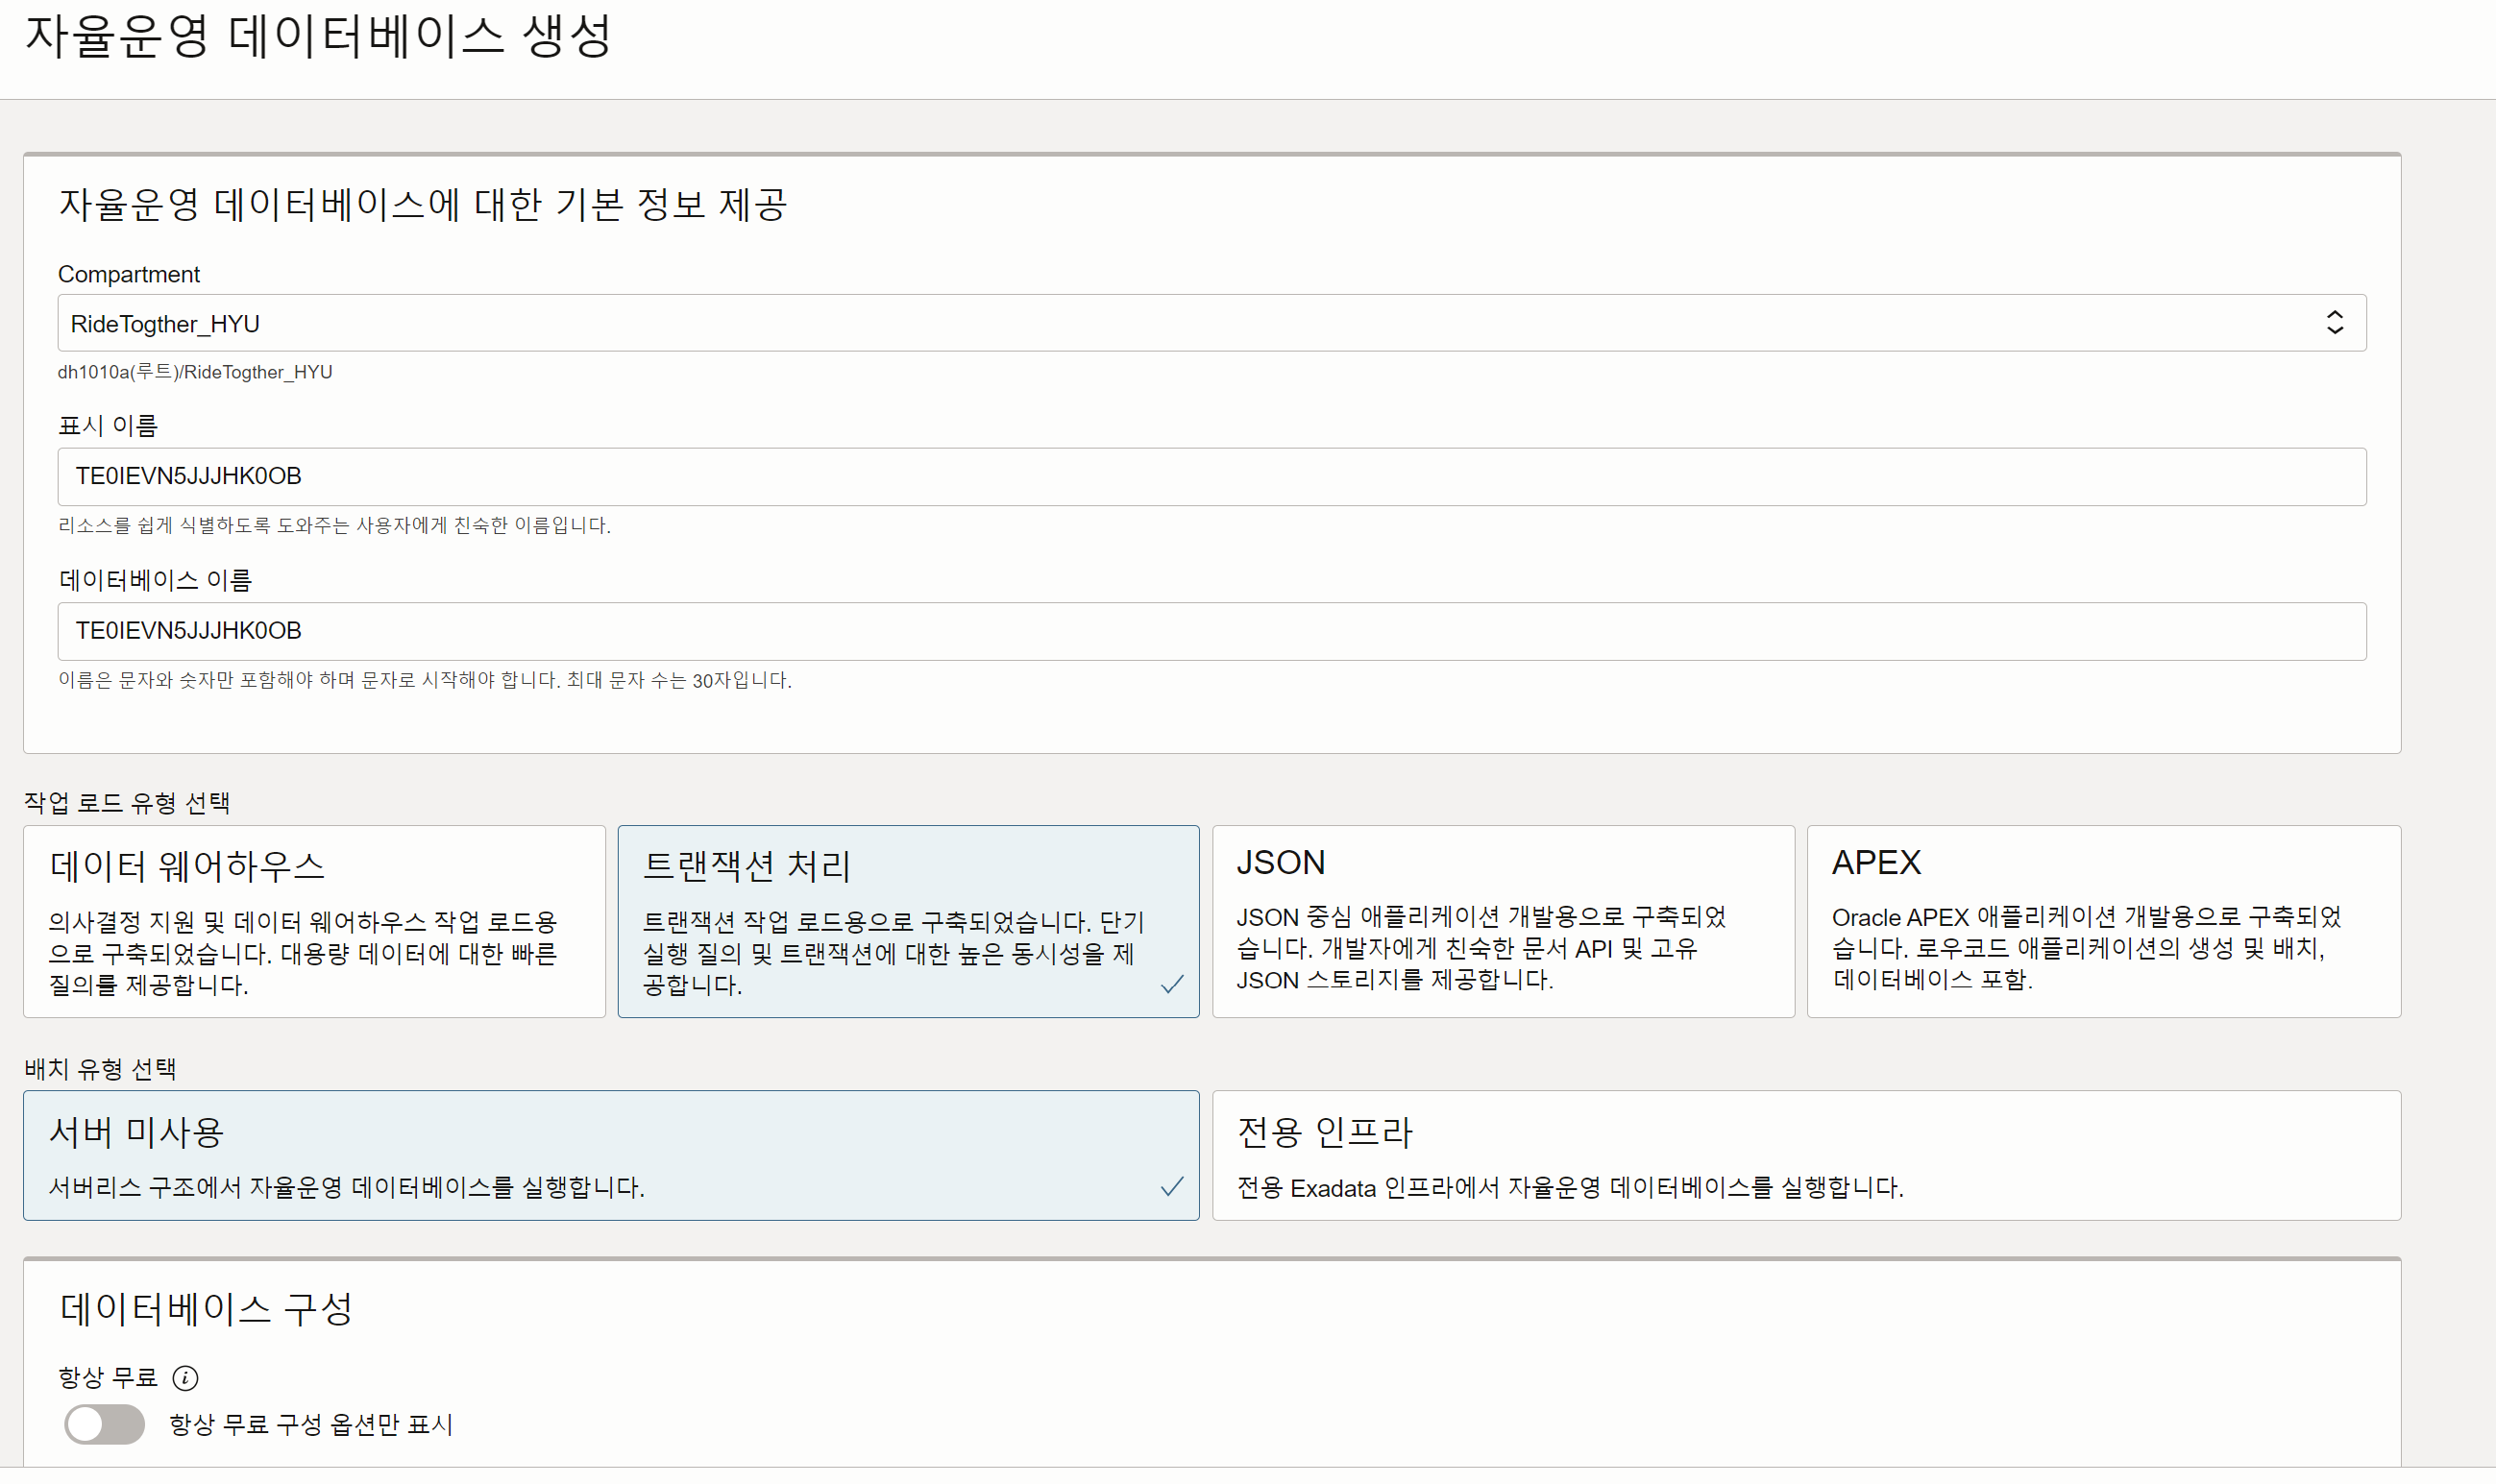Select 전용 인프라 deployment type

(x=1805, y=1155)
